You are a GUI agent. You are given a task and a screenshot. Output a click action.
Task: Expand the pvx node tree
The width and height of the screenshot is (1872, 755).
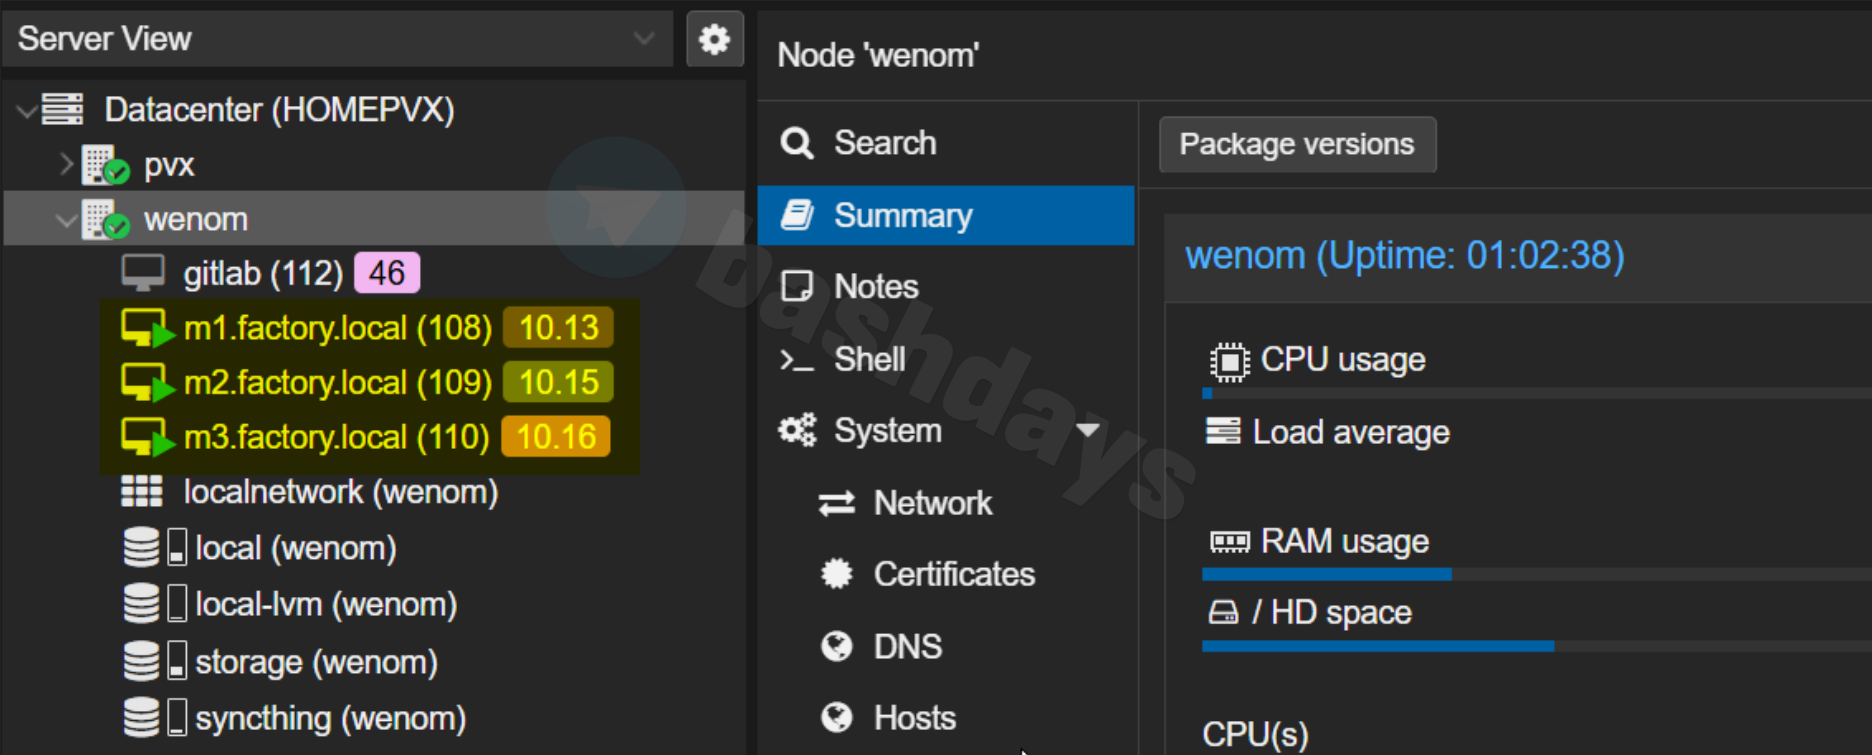click(66, 164)
